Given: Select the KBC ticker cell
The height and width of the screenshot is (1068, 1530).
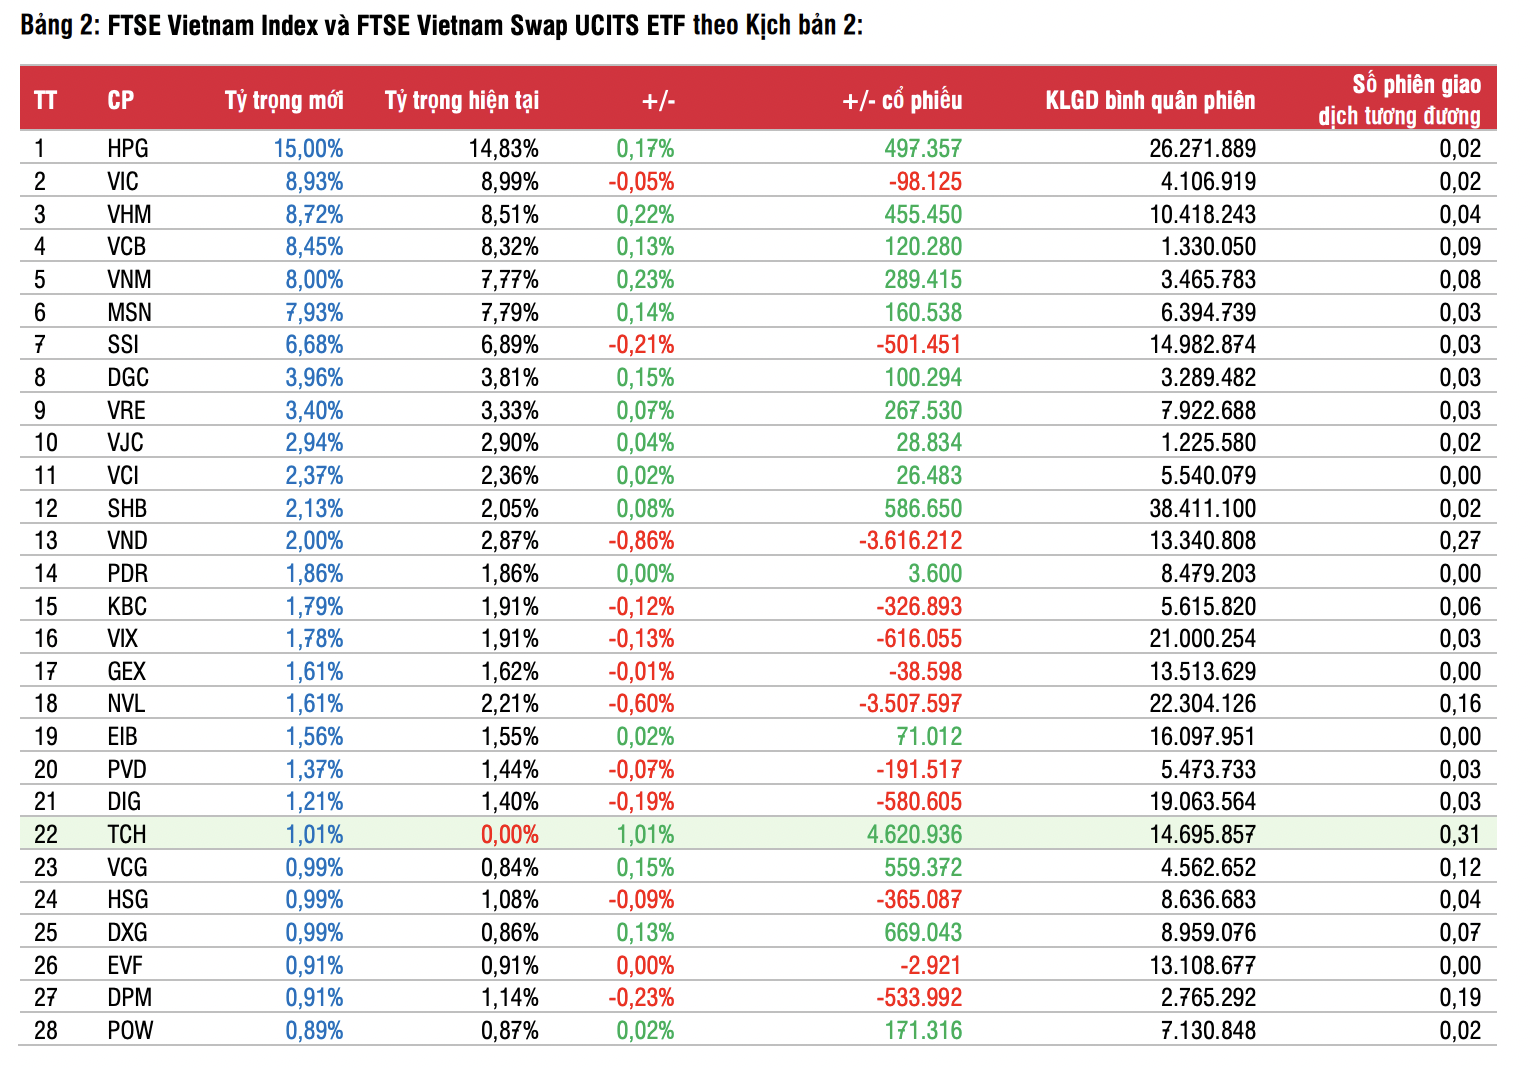Looking at the screenshot, I should tap(127, 606).
